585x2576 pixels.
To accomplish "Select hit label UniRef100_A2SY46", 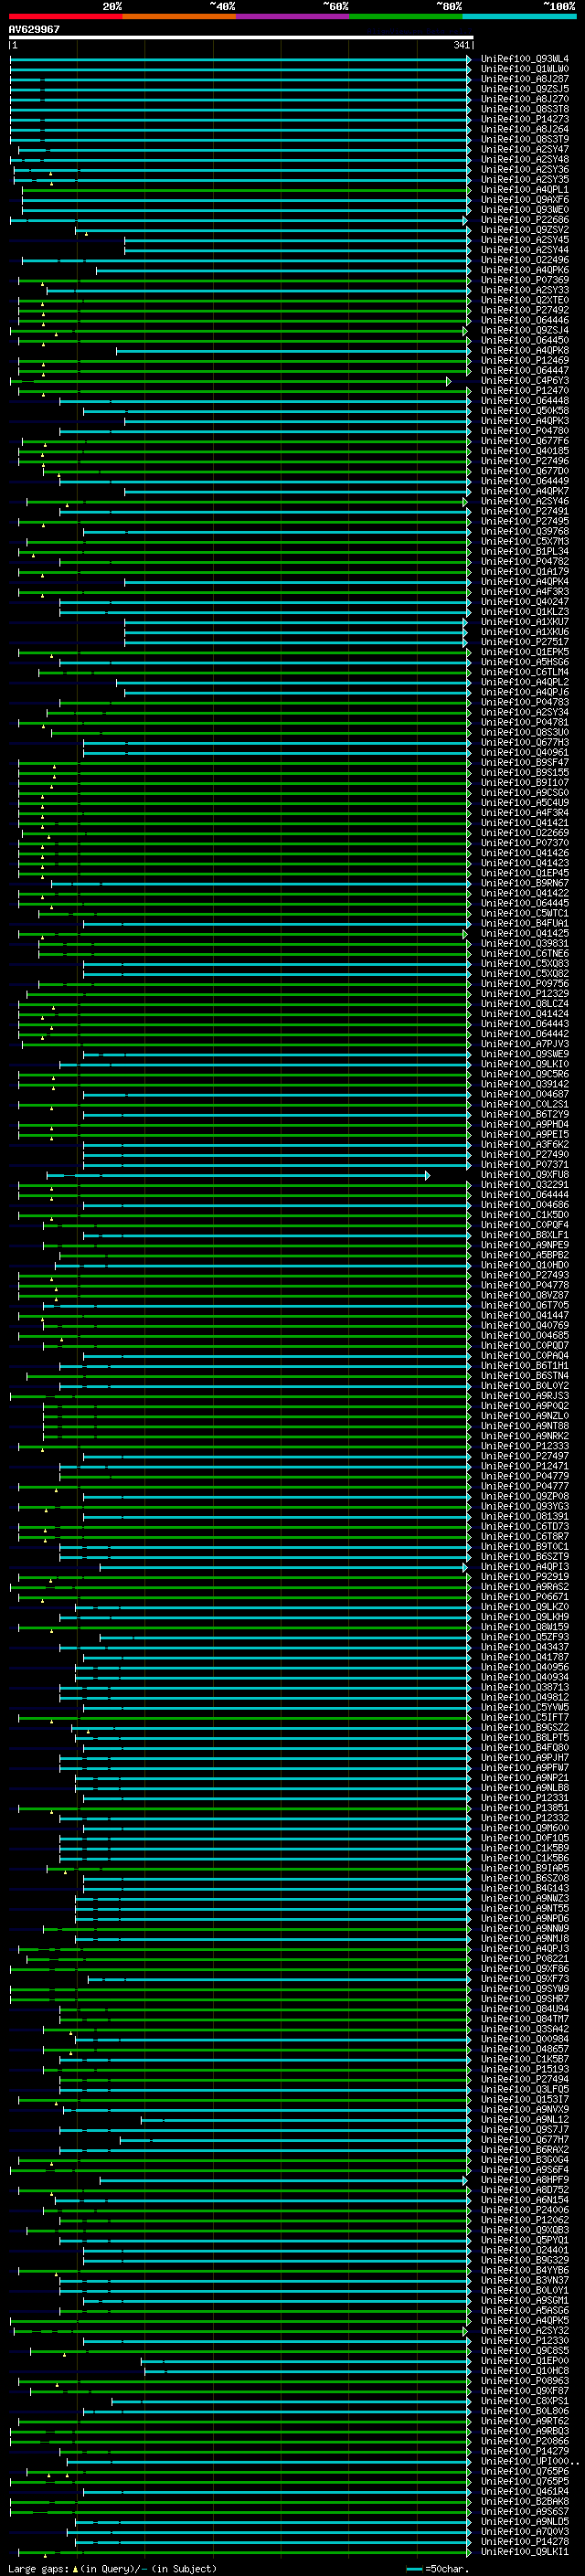I will pyautogui.click(x=525, y=501).
